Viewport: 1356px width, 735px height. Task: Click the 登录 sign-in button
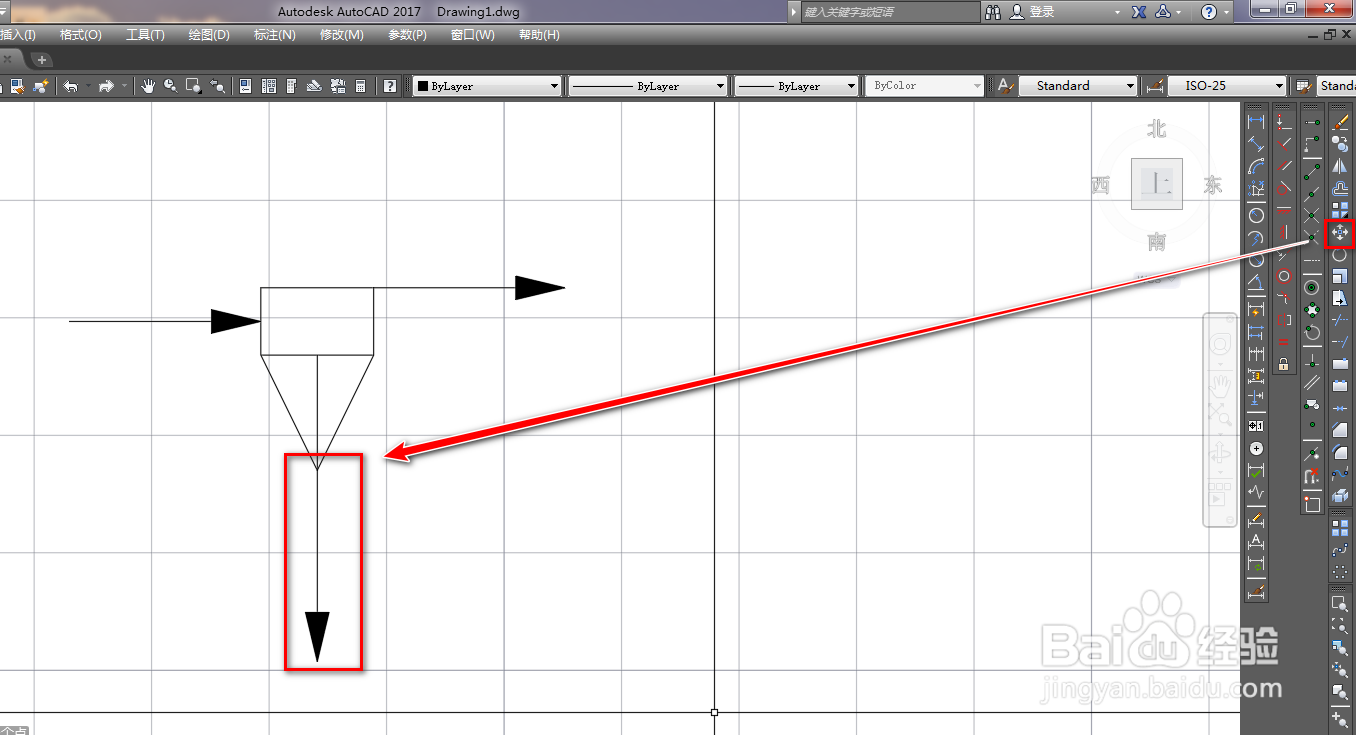tap(1033, 12)
